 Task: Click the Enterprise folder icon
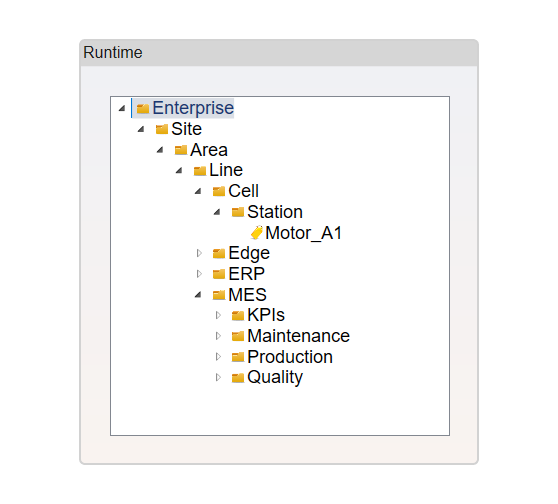(x=143, y=109)
